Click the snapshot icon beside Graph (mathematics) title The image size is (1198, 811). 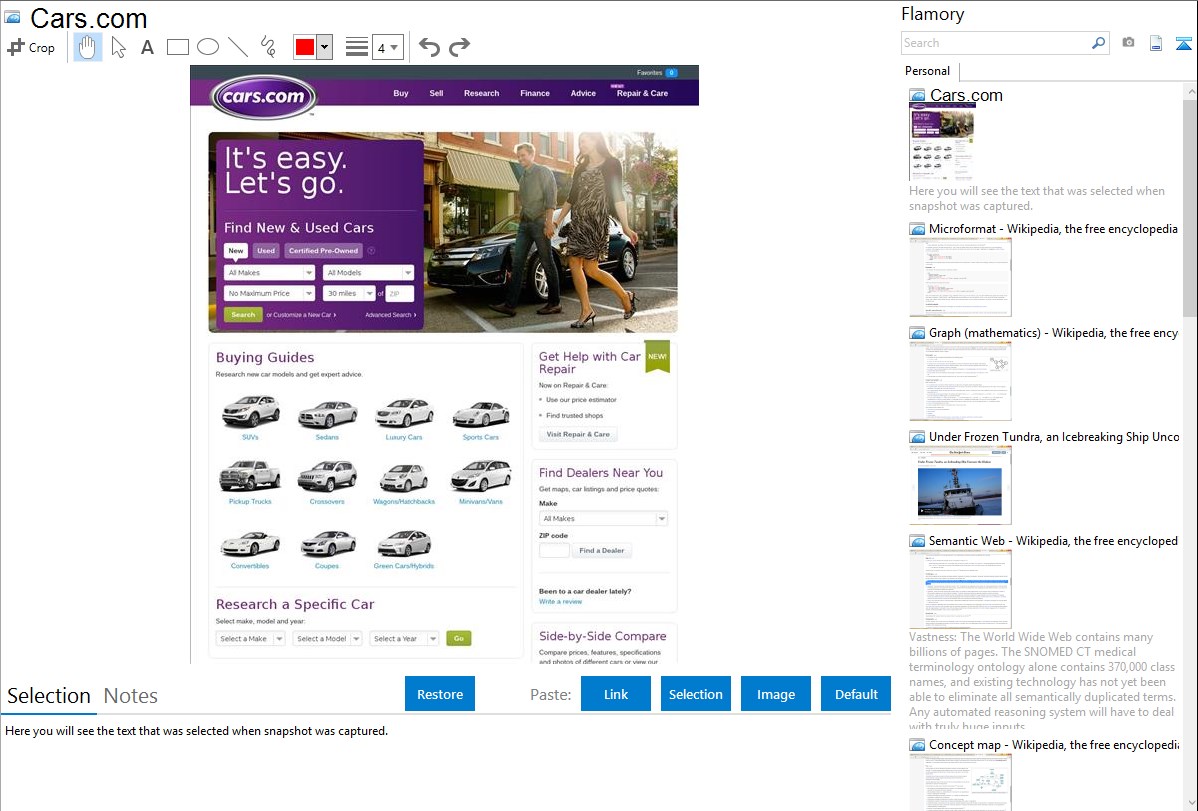(917, 333)
